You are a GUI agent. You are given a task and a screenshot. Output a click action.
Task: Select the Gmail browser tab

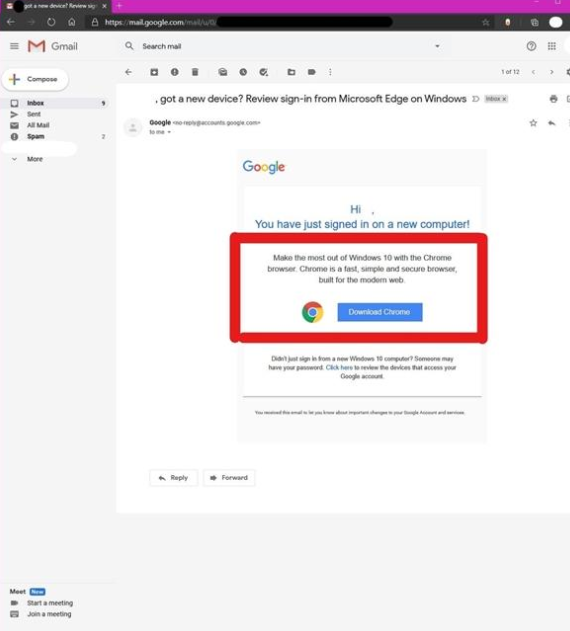point(56,6)
